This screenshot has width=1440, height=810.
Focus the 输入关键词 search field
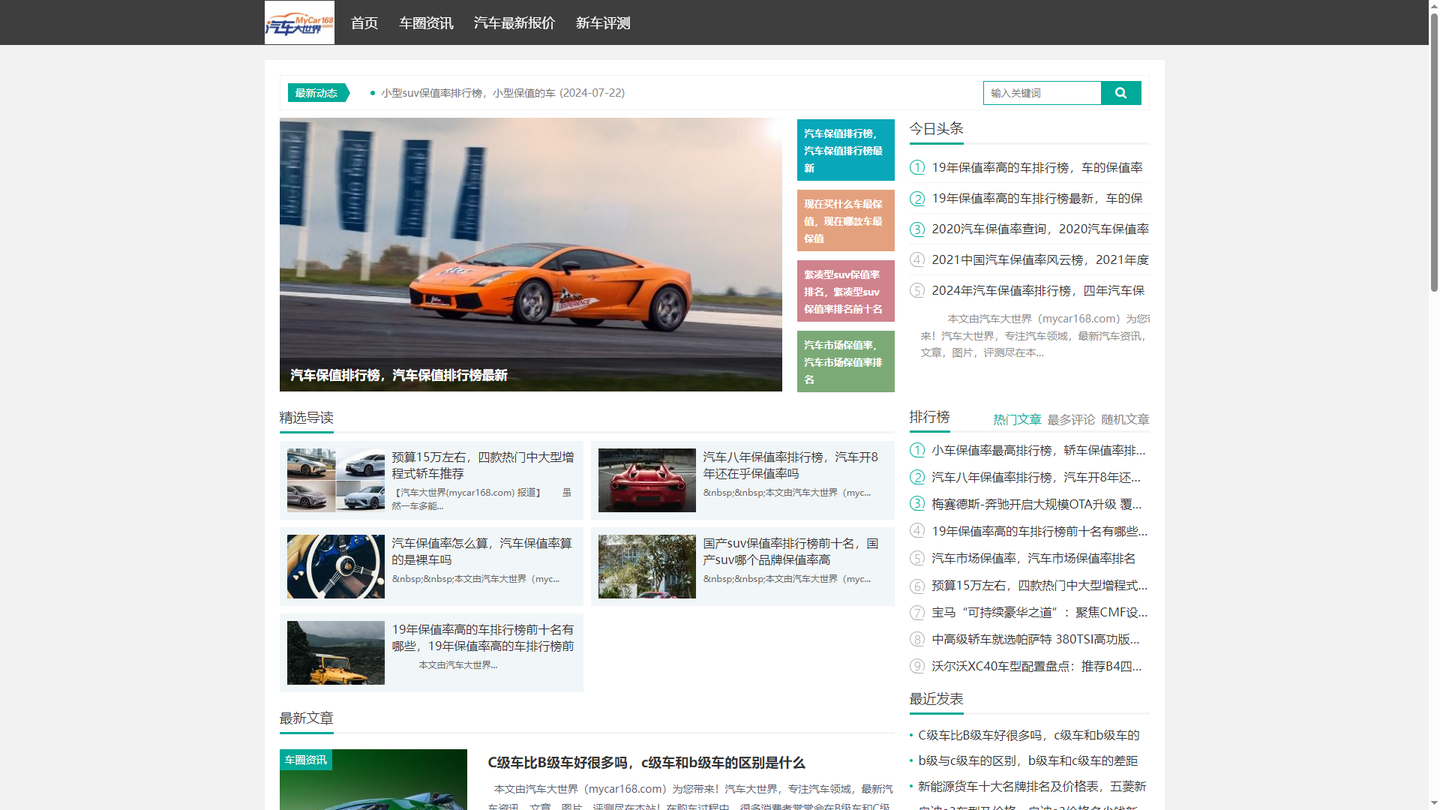[1042, 93]
